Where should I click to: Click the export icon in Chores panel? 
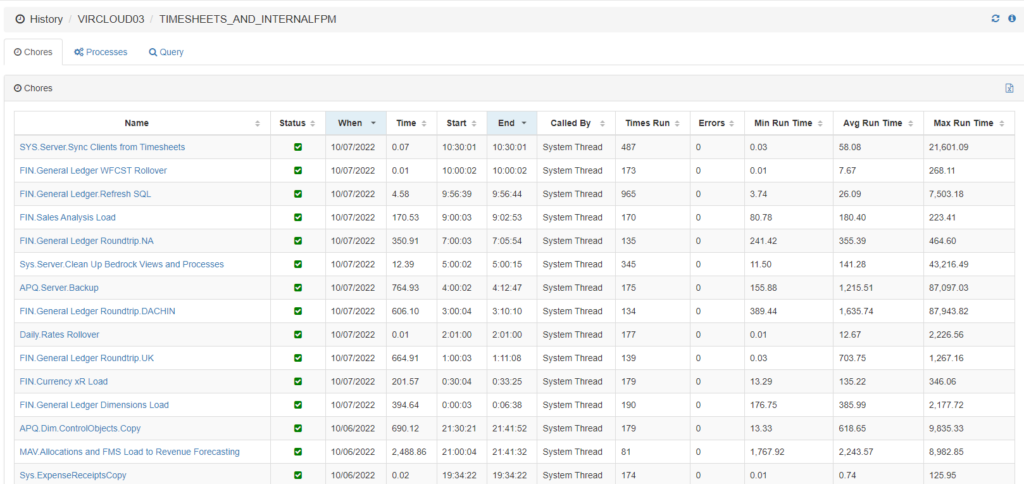1009,88
